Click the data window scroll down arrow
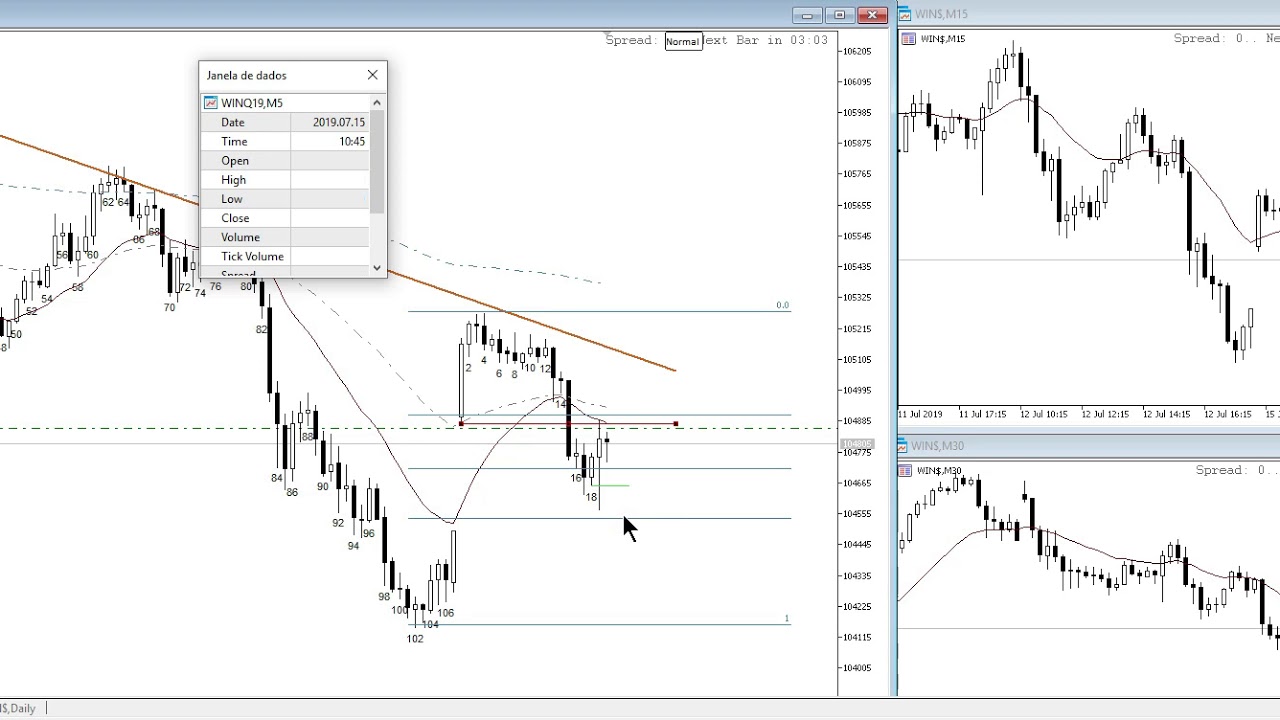Viewport: 1280px width, 720px height. (377, 267)
